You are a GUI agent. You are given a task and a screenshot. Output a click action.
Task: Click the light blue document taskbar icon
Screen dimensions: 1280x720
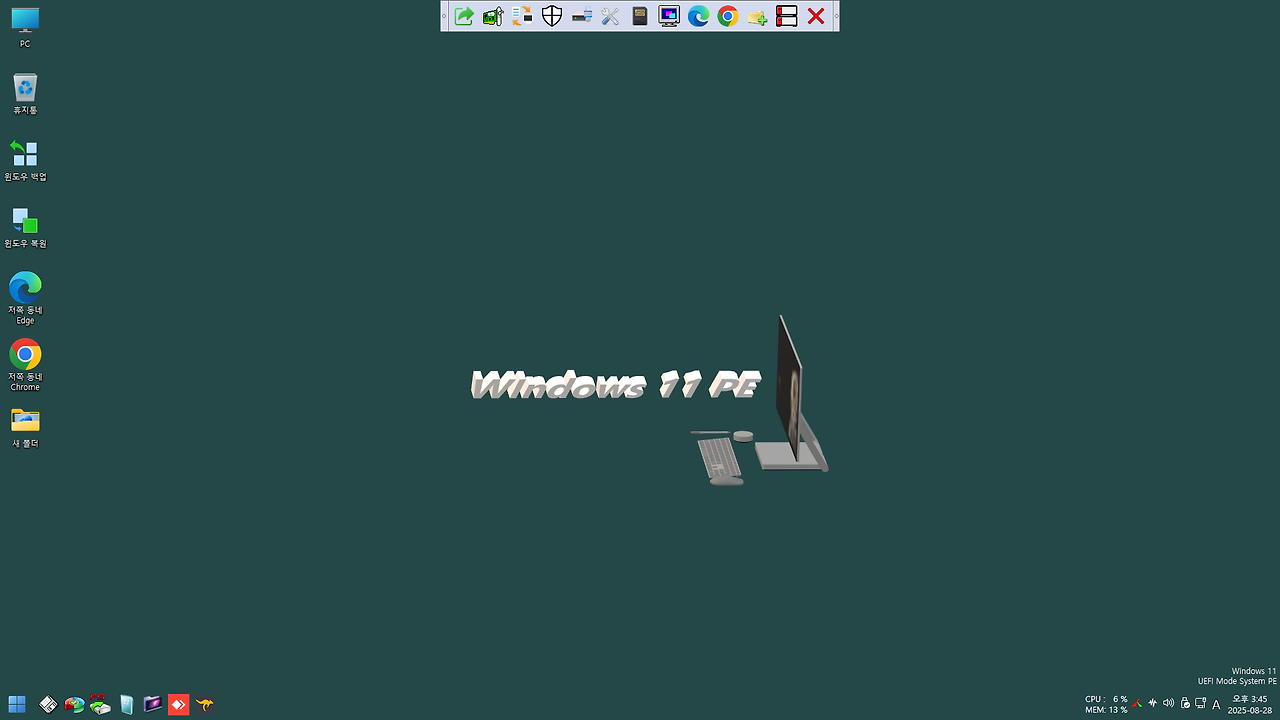[126, 704]
